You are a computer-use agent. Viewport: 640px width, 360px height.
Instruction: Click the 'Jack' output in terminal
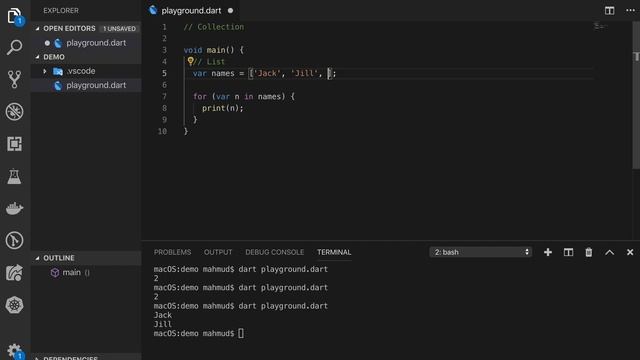[x=163, y=315]
